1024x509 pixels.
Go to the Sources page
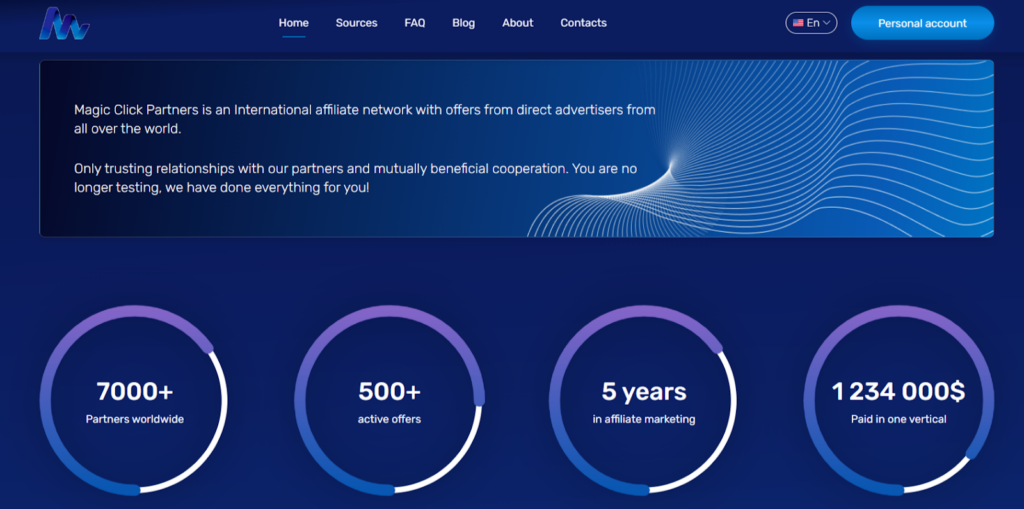tap(356, 23)
